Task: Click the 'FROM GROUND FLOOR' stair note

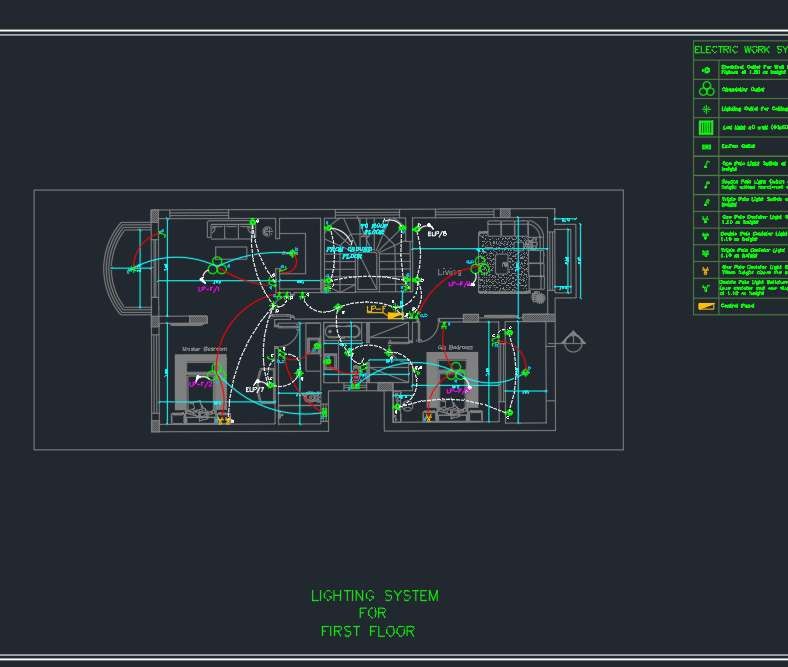Action: pyautogui.click(x=350, y=252)
